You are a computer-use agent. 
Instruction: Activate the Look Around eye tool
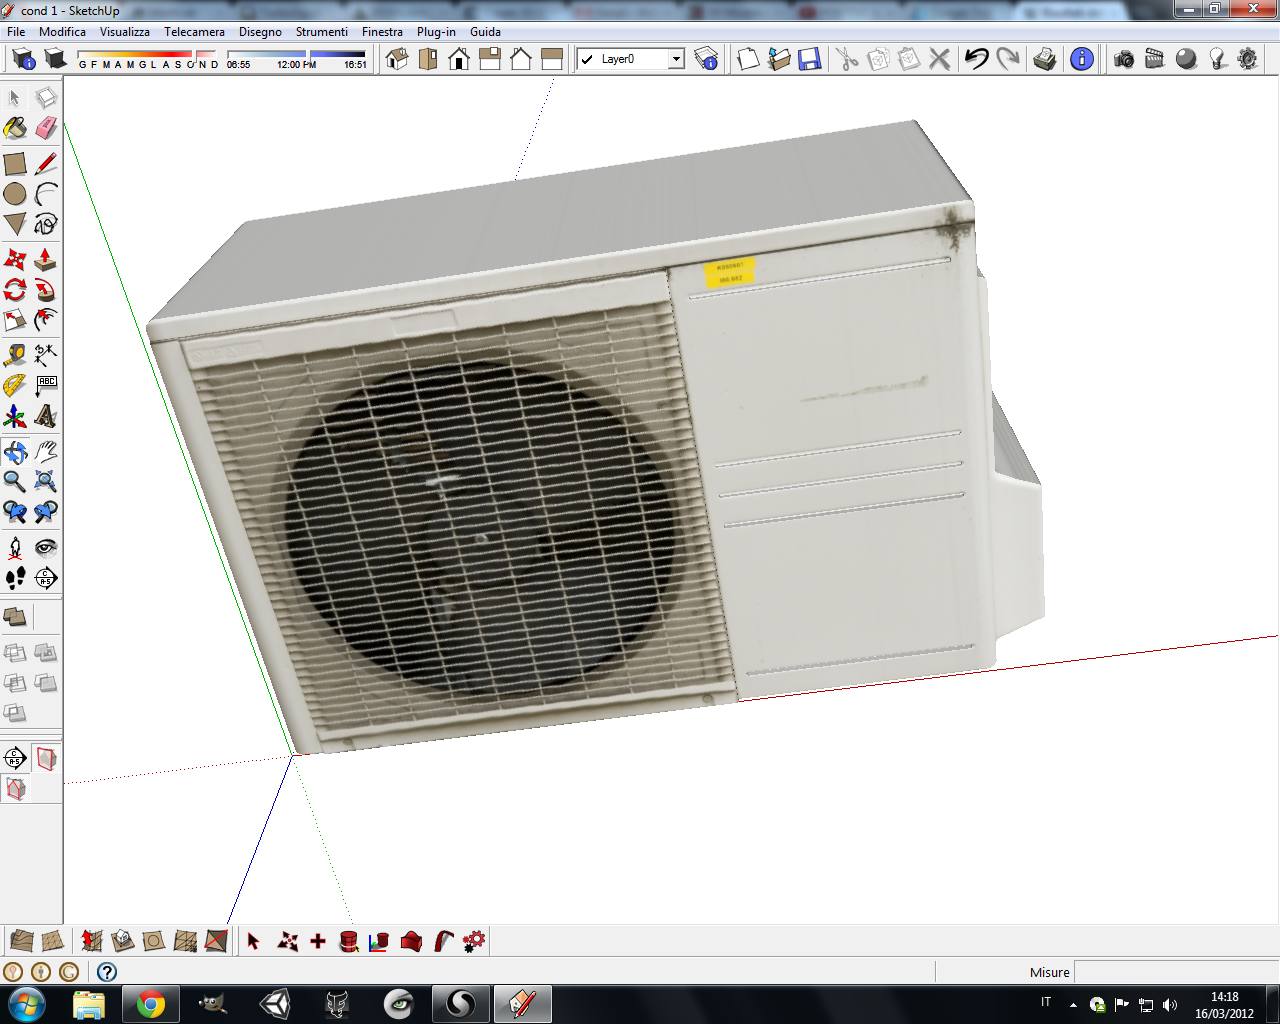coord(46,547)
